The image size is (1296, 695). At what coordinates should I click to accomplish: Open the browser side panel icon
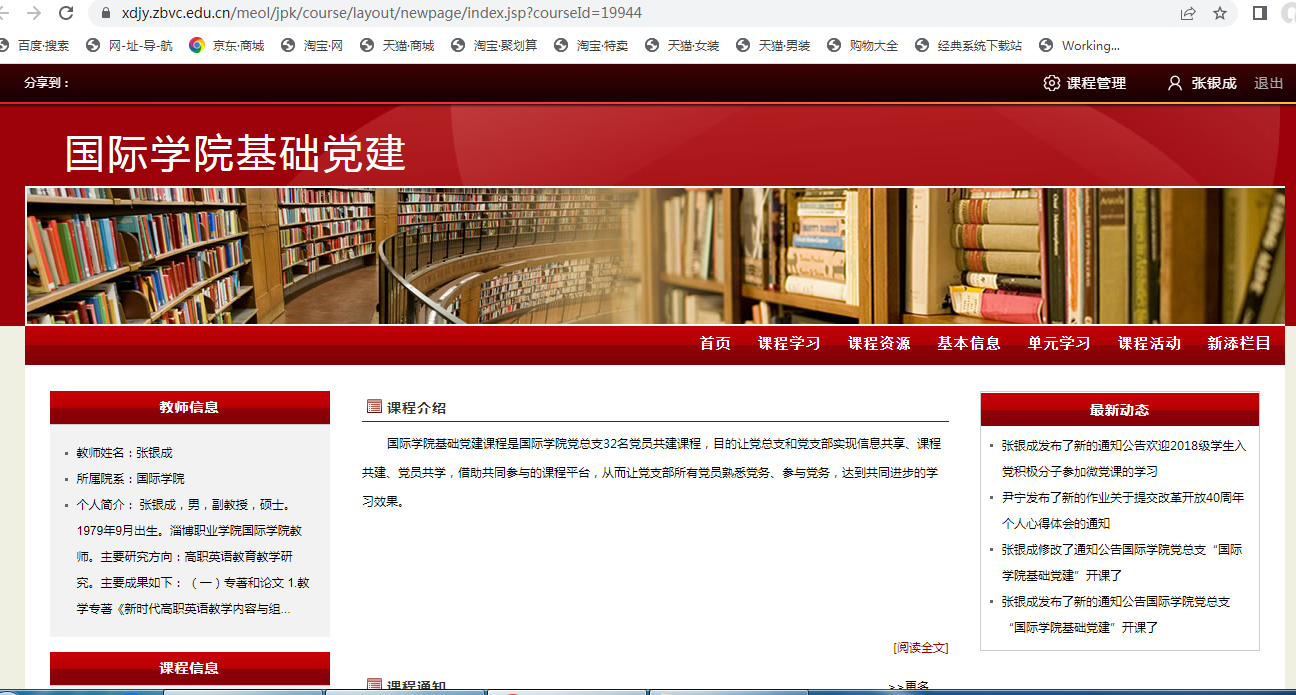[x=1260, y=13]
